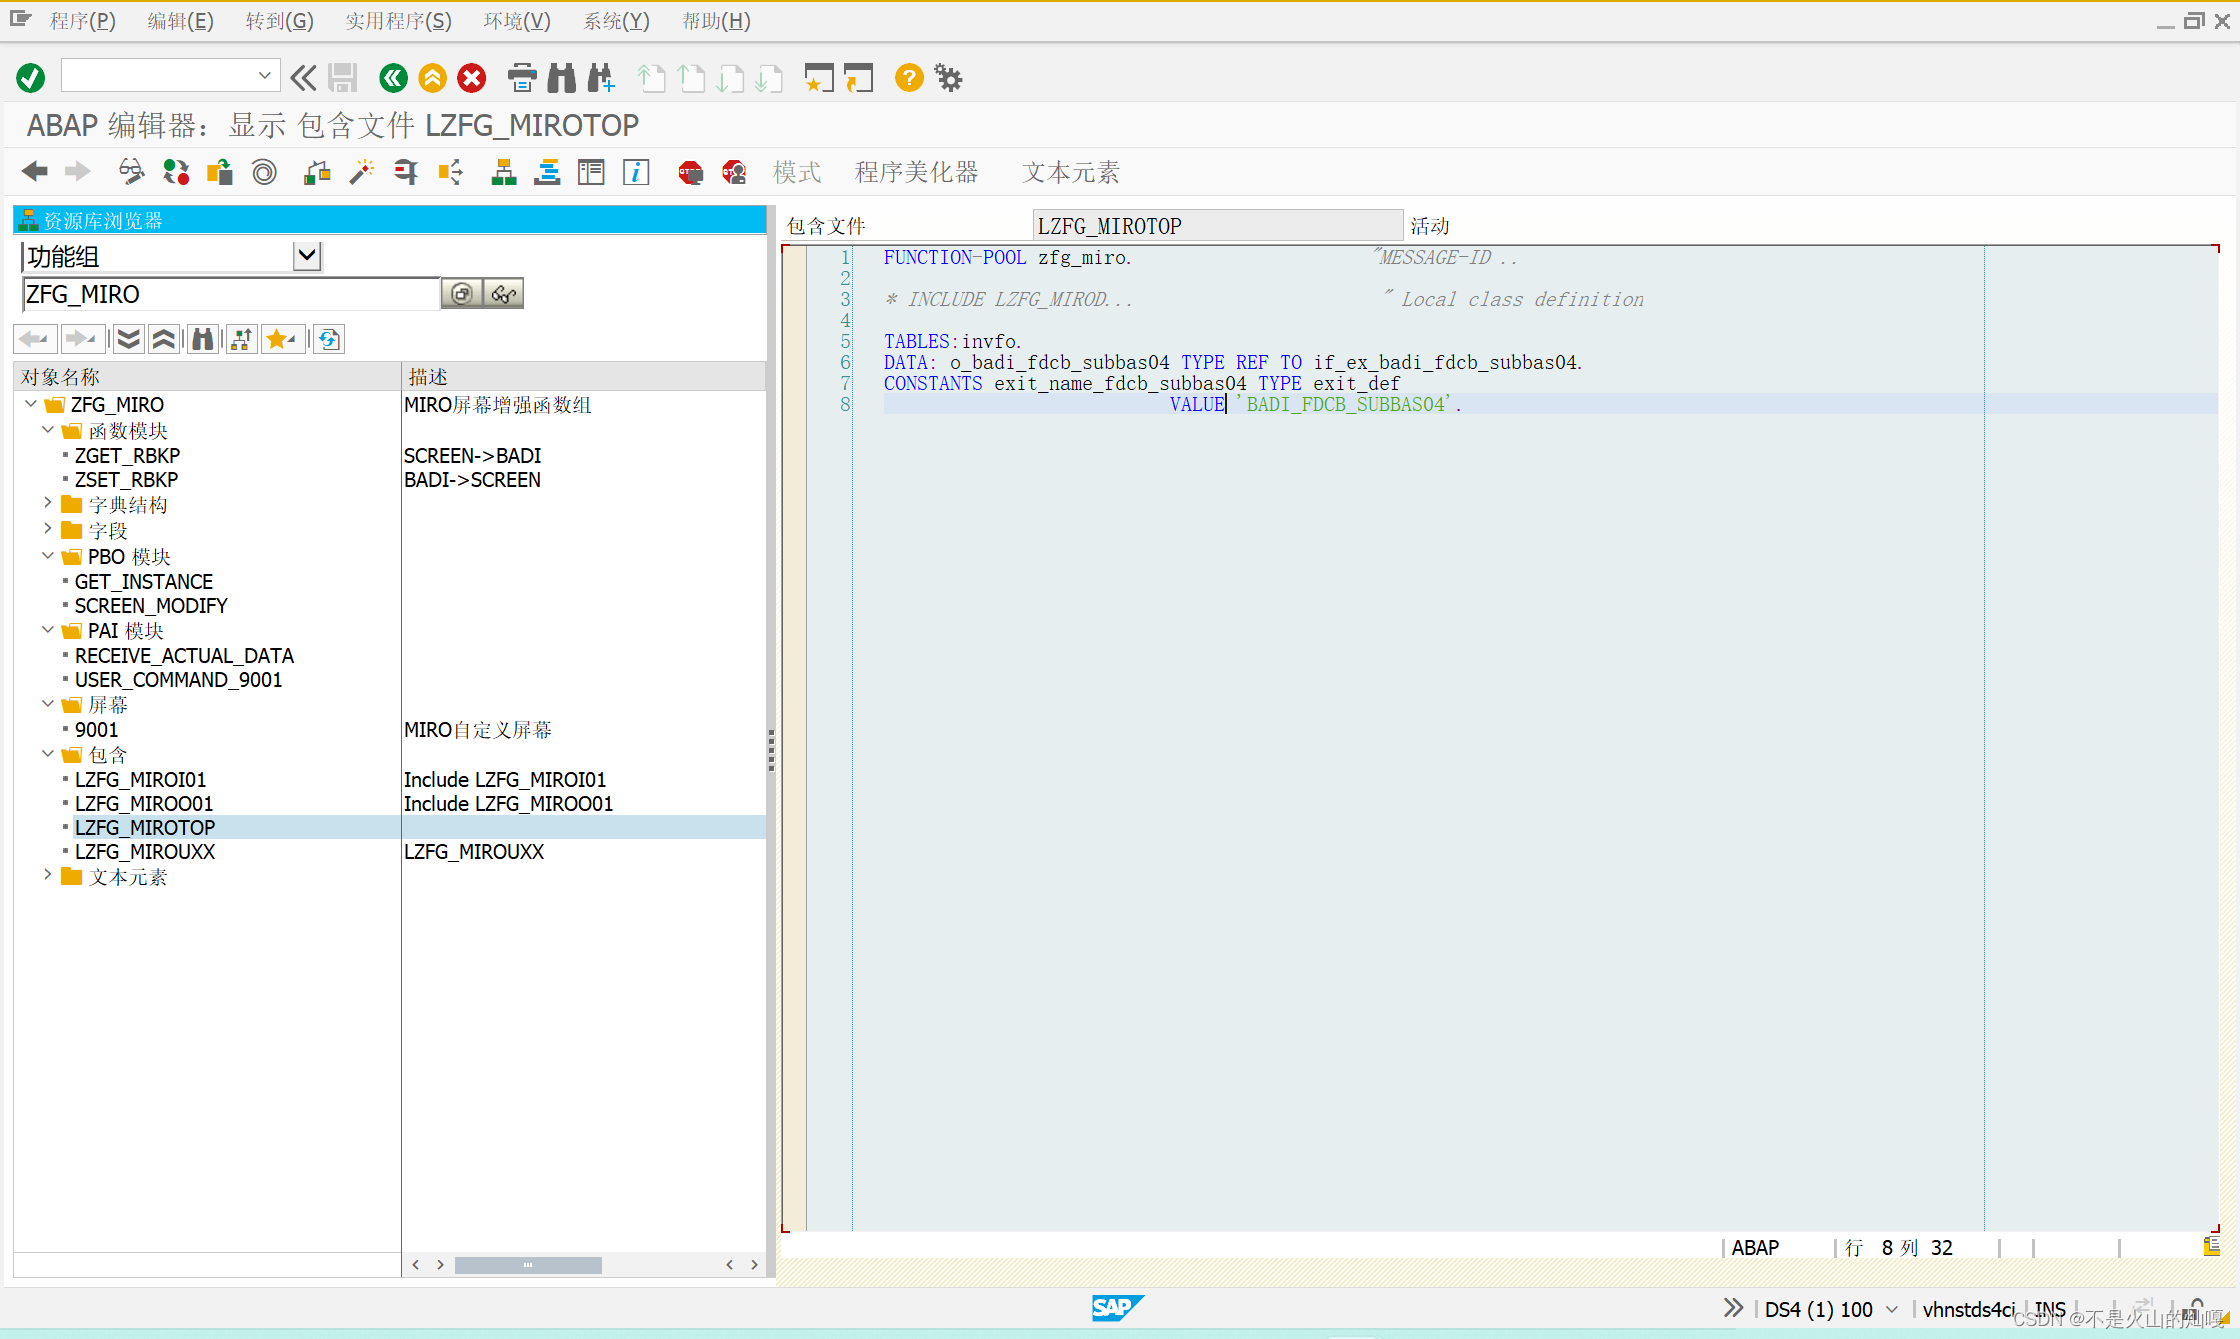The width and height of the screenshot is (2240, 1339).
Task: Click the 文本元素 toolbar button
Action: click(1070, 172)
